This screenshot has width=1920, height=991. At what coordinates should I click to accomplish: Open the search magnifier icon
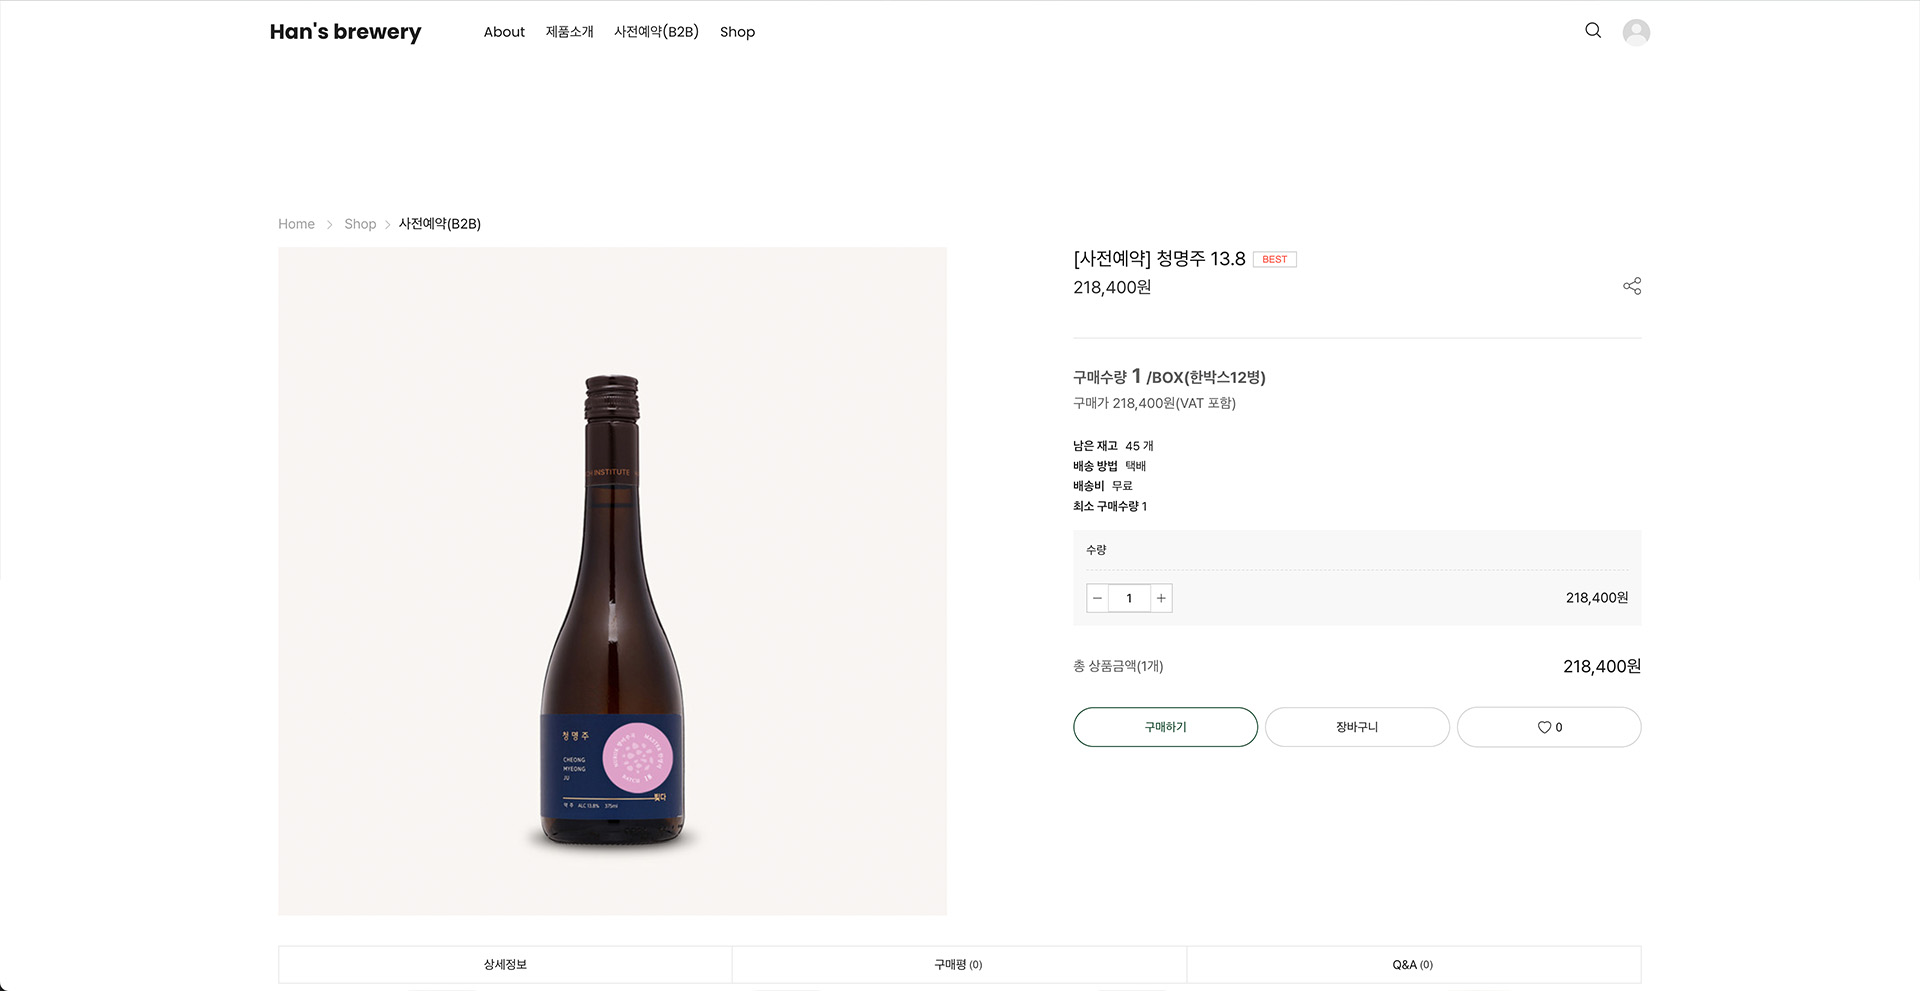[1593, 31]
